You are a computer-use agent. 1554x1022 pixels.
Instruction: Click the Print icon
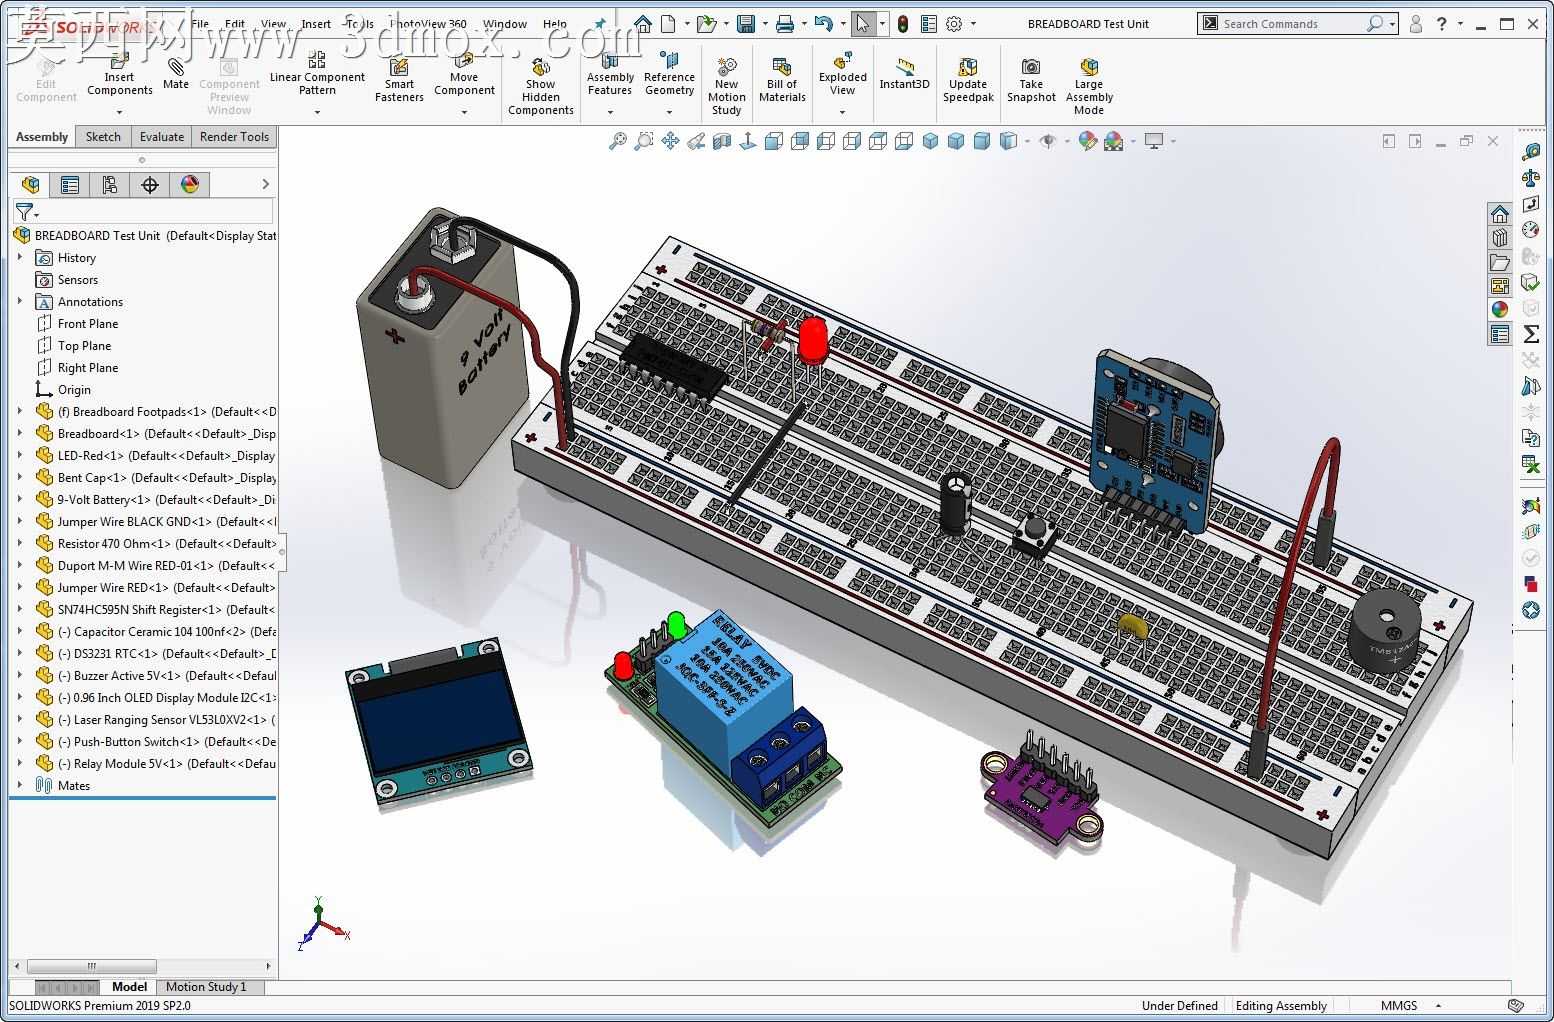[785, 23]
